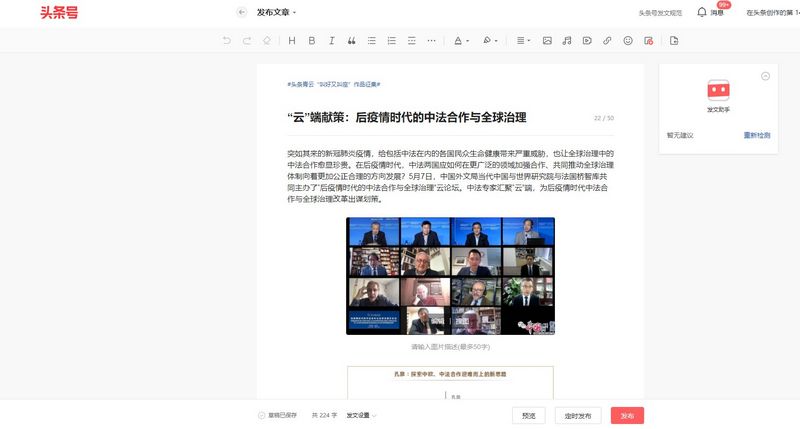Image resolution: width=800 pixels, height=429 pixels.
Task: Click the 暂无建议 text
Action: click(680, 135)
